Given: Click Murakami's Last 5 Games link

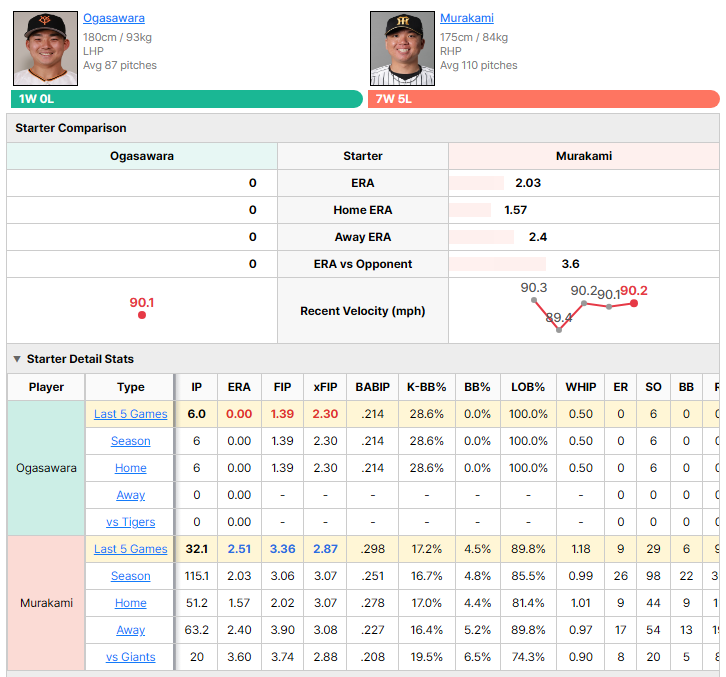Looking at the screenshot, I should click(131, 549).
